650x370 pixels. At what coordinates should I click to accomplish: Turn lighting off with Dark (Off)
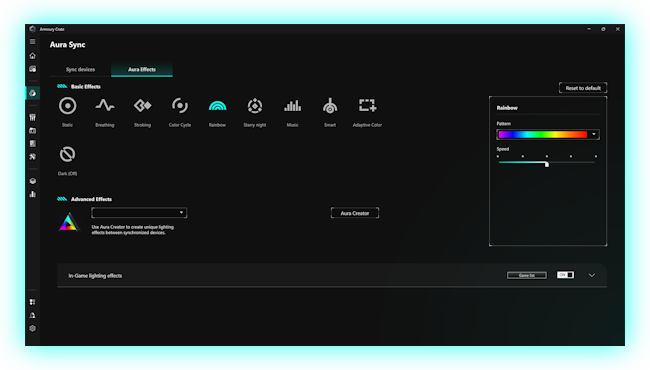pyautogui.click(x=67, y=154)
